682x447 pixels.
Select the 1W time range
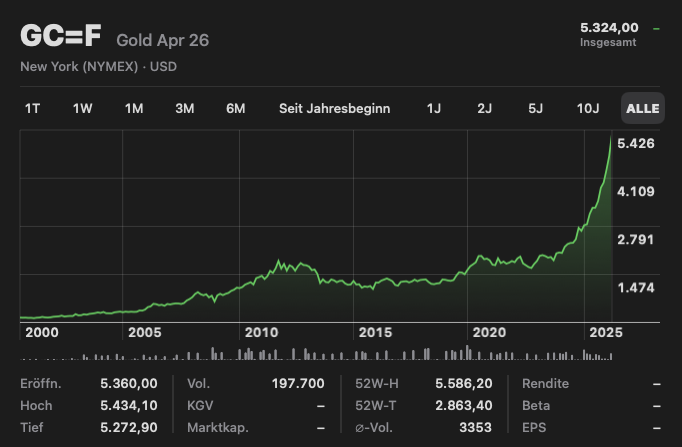pyautogui.click(x=82, y=108)
